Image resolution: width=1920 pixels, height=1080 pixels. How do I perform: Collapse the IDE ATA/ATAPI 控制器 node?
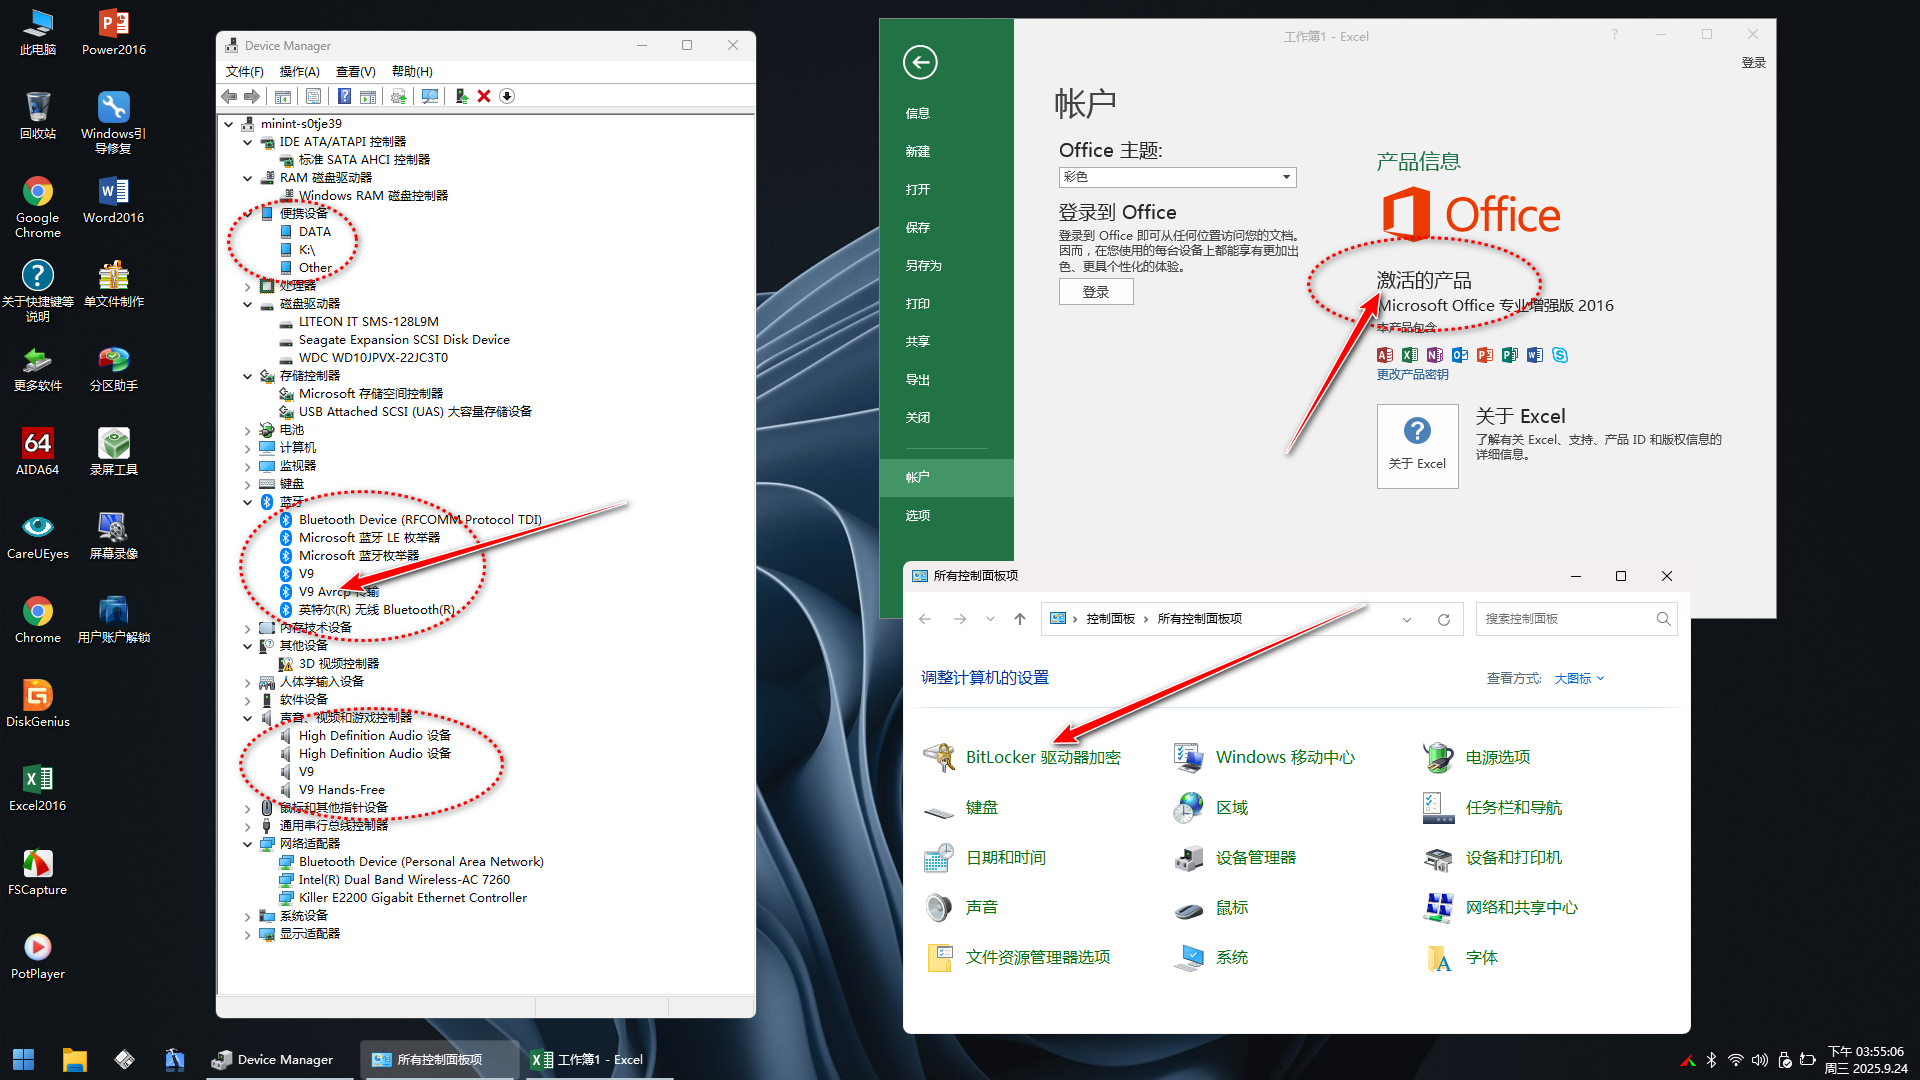coord(247,142)
